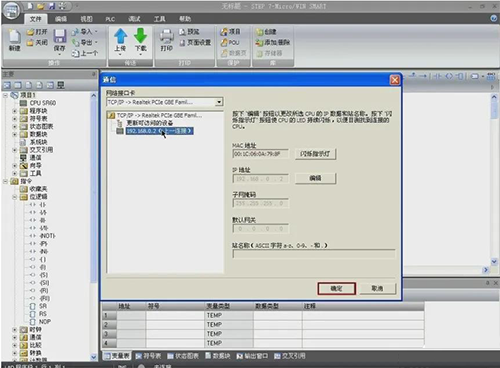Click the open folder icon in the quick access toolbar

click(41, 6)
